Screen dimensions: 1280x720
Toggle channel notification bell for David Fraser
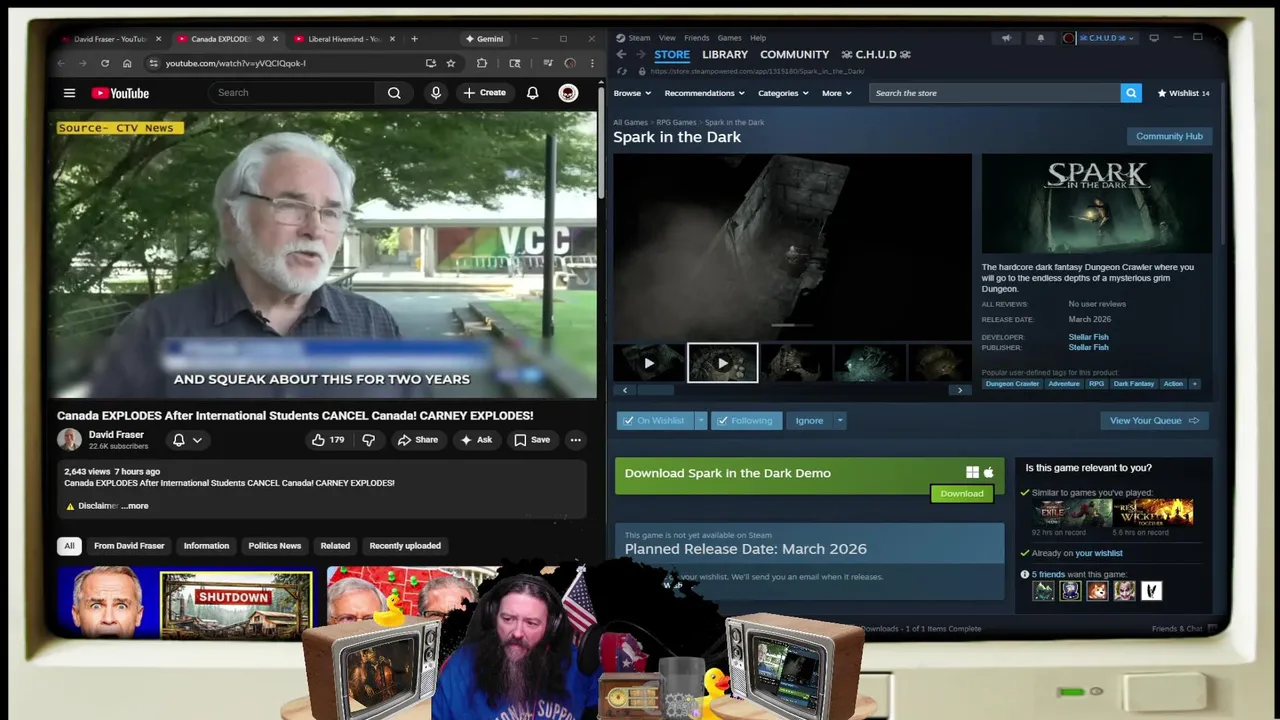pyautogui.click(x=186, y=440)
